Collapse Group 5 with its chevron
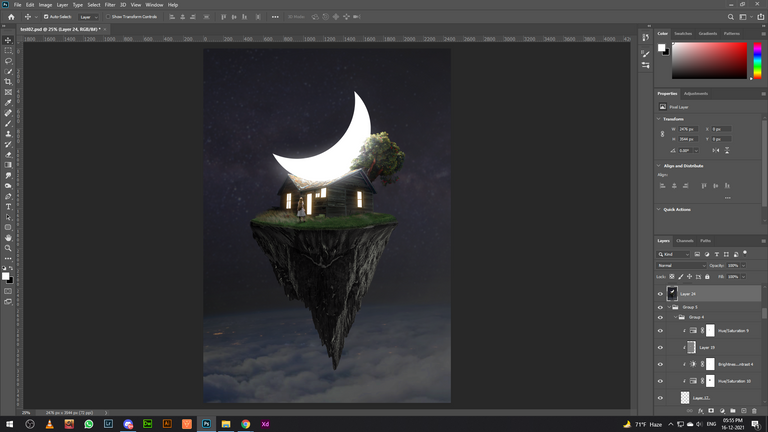 click(x=669, y=307)
